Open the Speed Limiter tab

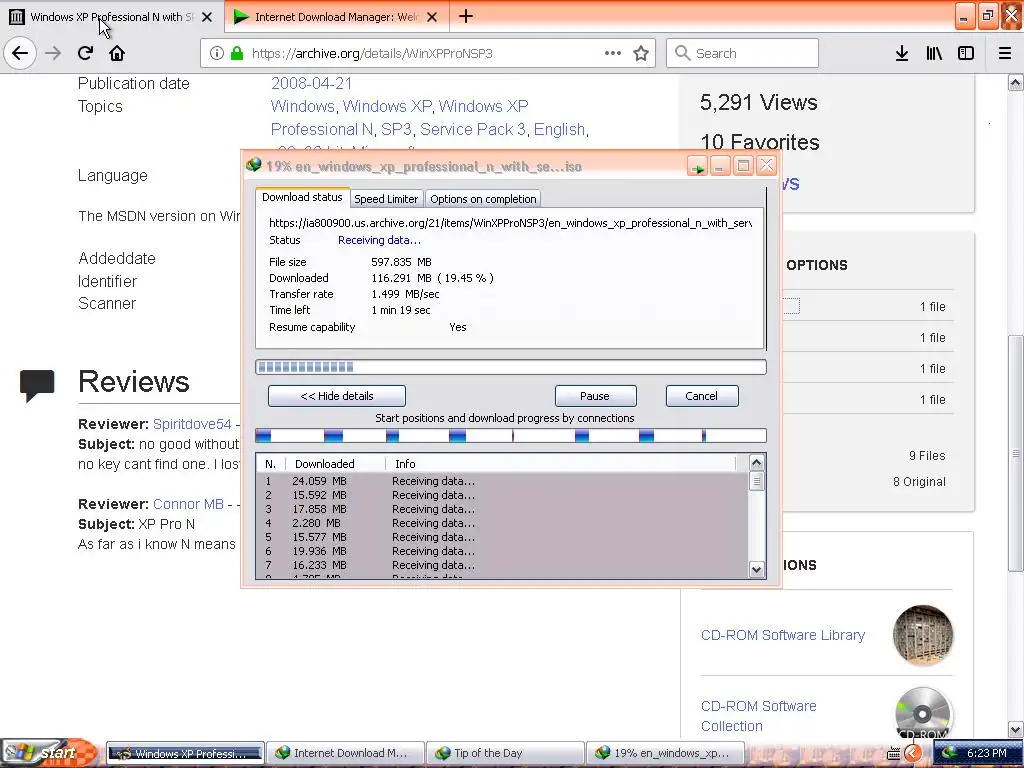point(386,199)
